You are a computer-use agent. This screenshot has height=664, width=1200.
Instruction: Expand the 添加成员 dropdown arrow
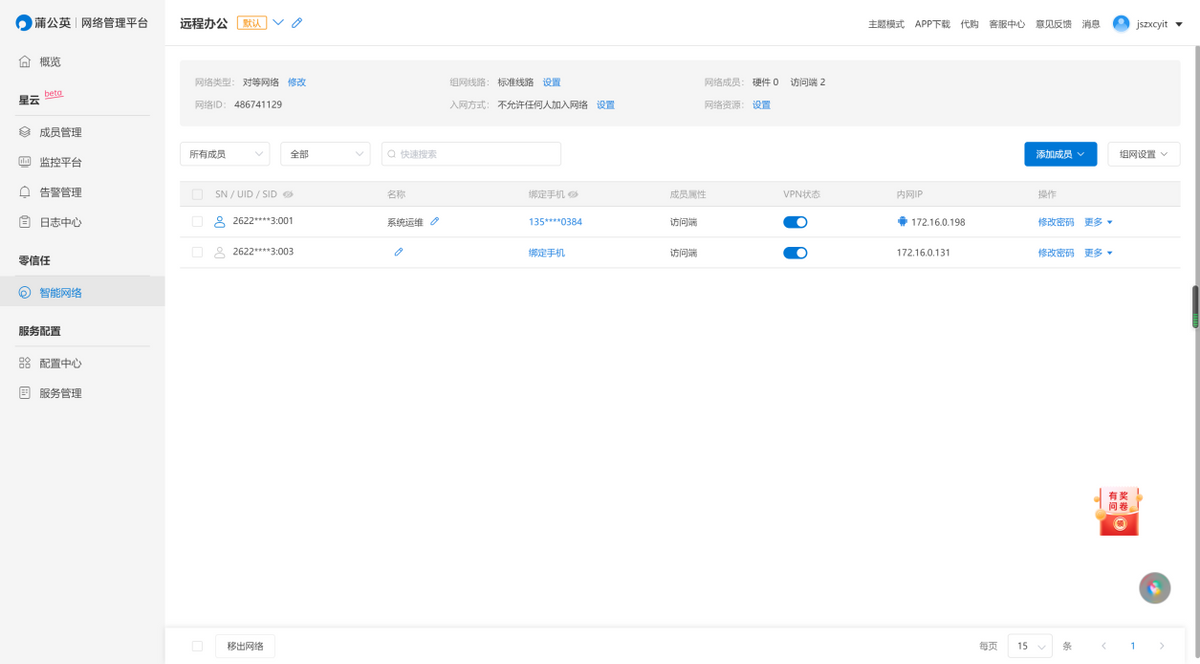pyautogui.click(x=1083, y=153)
